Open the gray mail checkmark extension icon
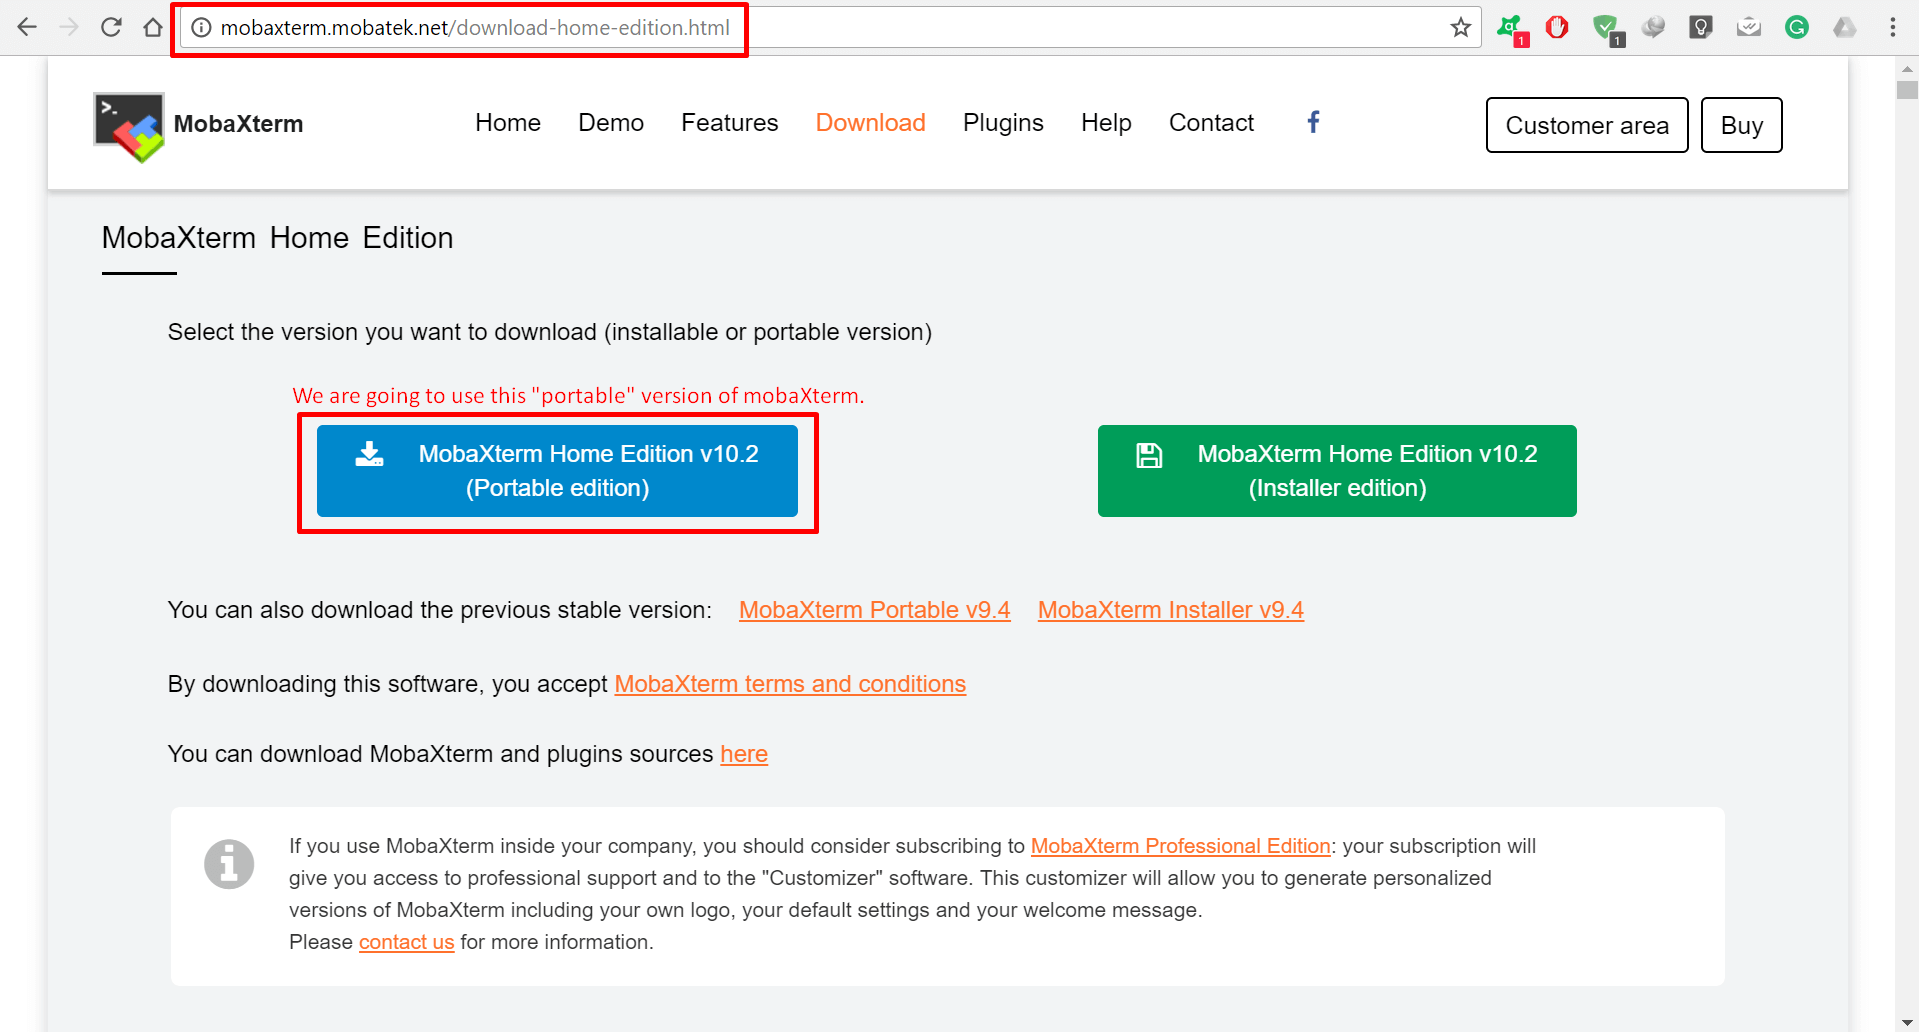The height and width of the screenshot is (1032, 1919). click(1749, 27)
